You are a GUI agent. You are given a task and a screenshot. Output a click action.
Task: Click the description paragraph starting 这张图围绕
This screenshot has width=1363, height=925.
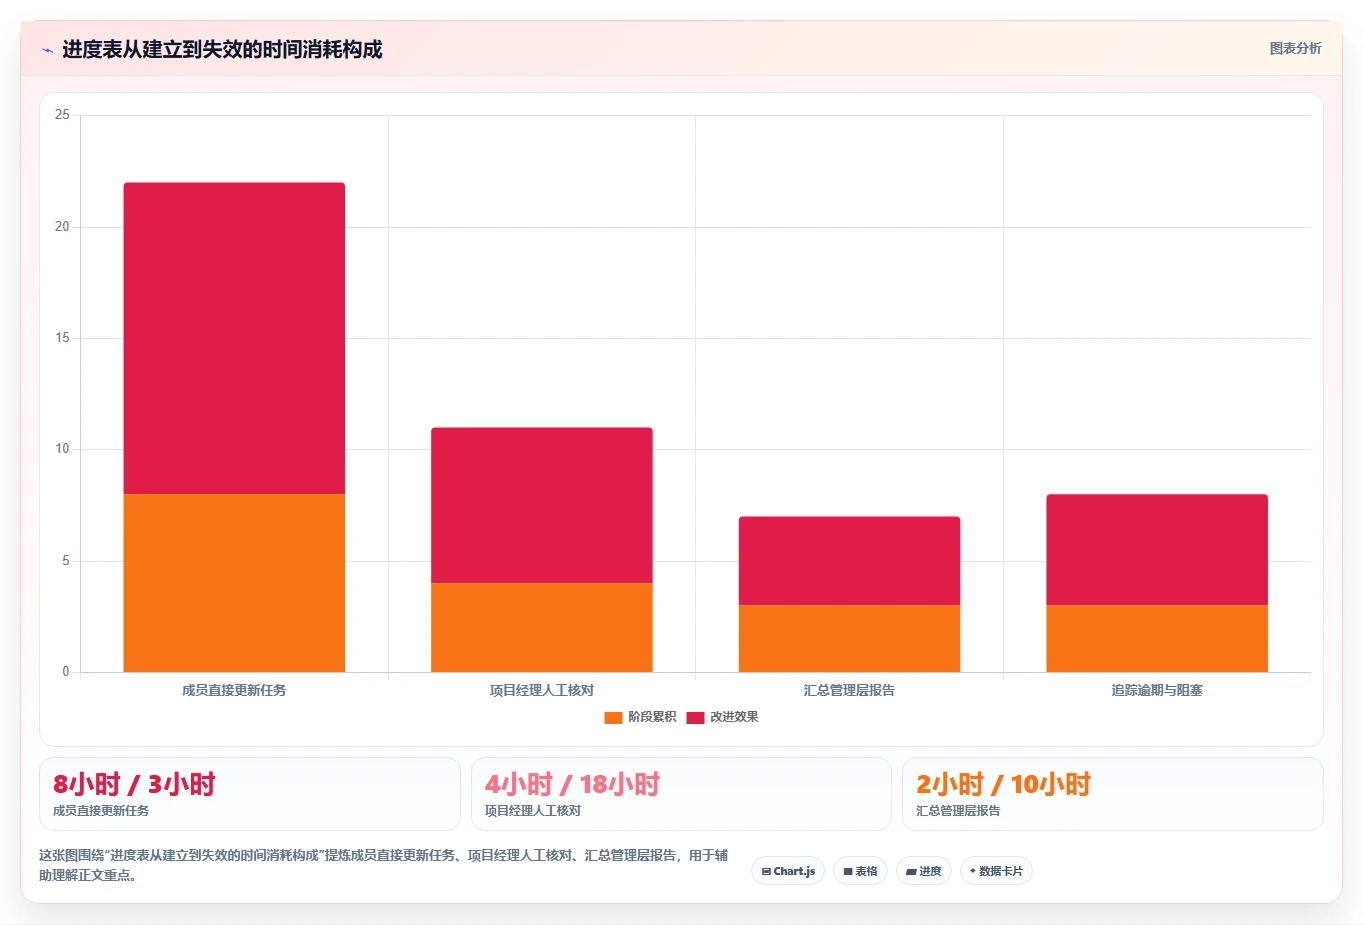[x=384, y=865]
